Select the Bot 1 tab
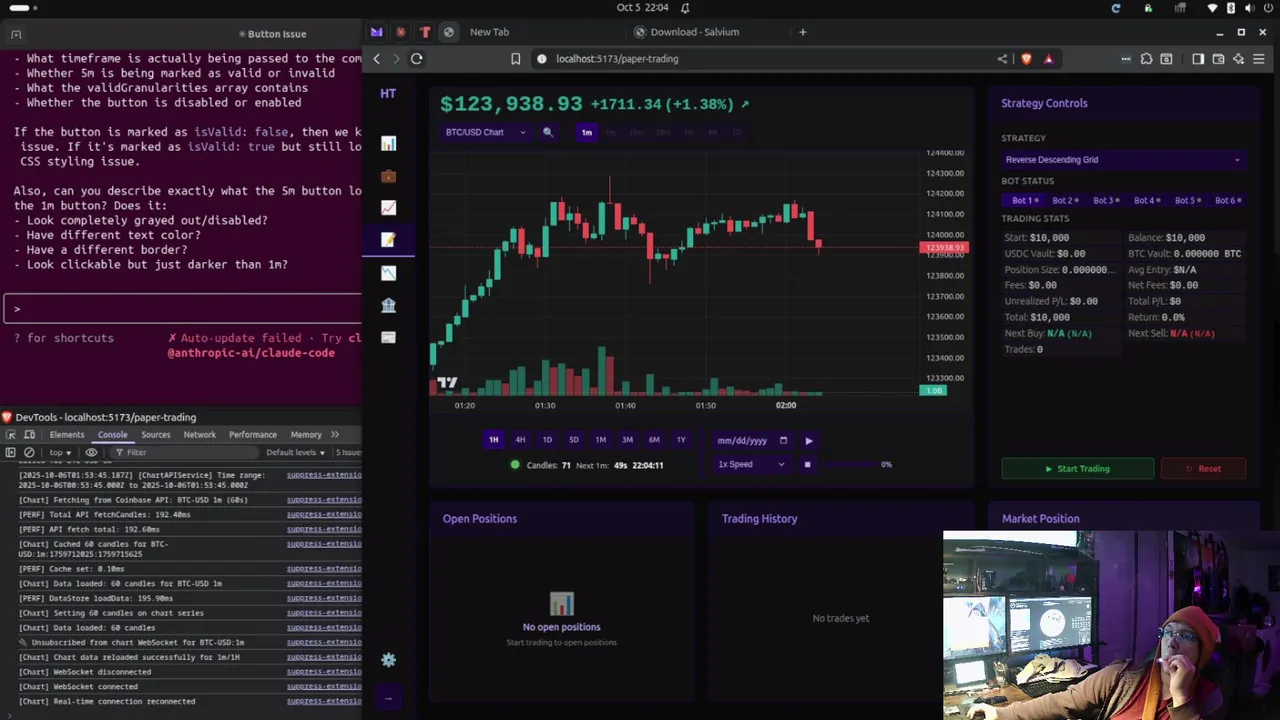This screenshot has height=720, width=1280. coord(1024,201)
